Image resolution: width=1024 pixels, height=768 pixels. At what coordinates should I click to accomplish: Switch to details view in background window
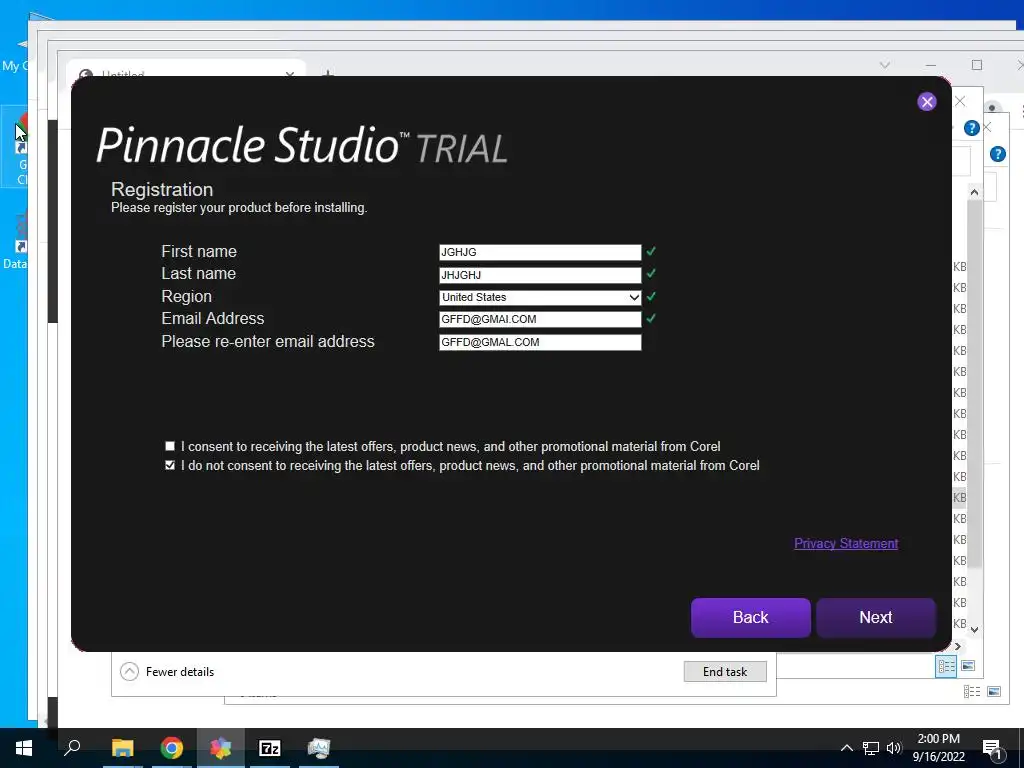(x=946, y=666)
